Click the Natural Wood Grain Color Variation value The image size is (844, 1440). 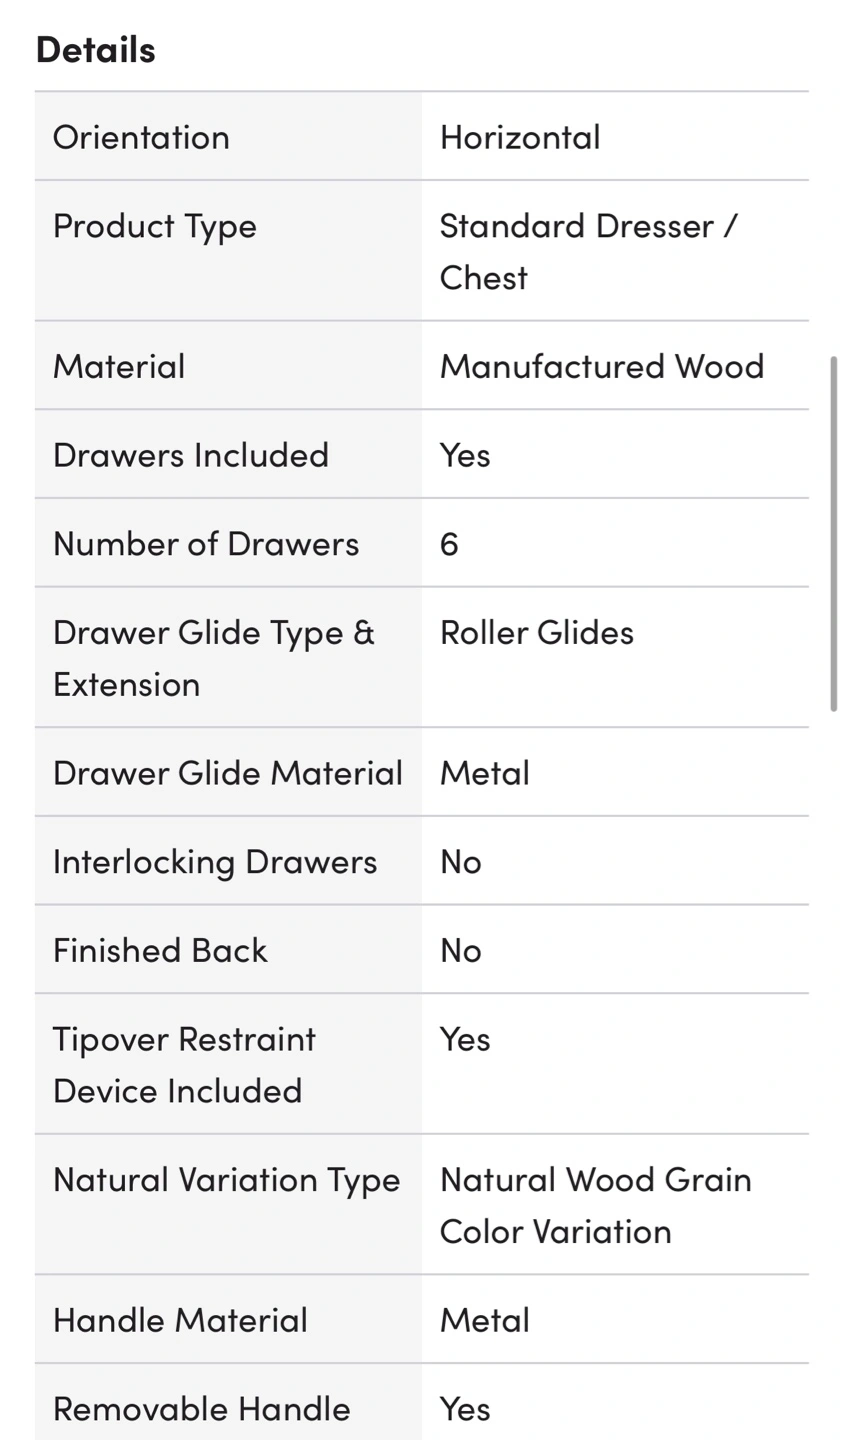click(596, 1205)
